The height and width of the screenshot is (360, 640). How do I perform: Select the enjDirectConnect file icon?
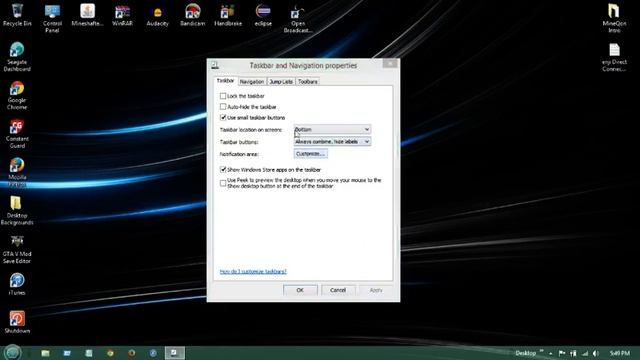pyautogui.click(x=614, y=58)
